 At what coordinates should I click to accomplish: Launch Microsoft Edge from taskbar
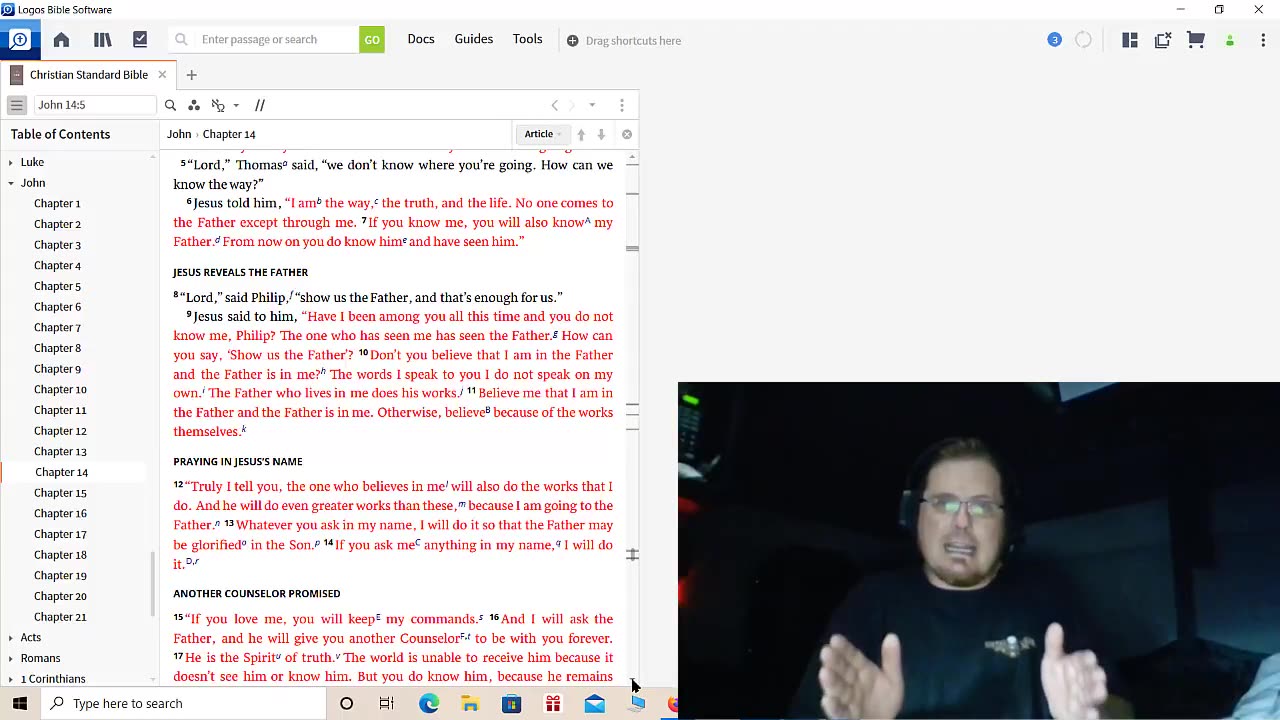(x=429, y=704)
